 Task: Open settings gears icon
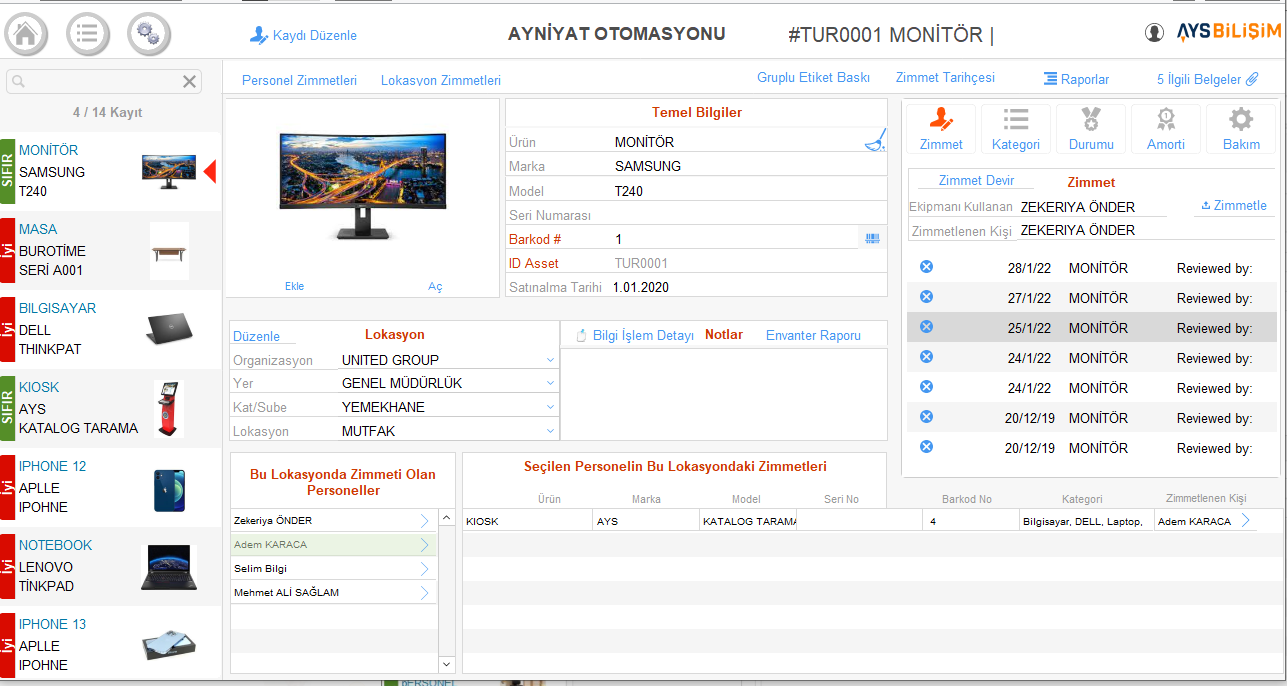coord(148,34)
